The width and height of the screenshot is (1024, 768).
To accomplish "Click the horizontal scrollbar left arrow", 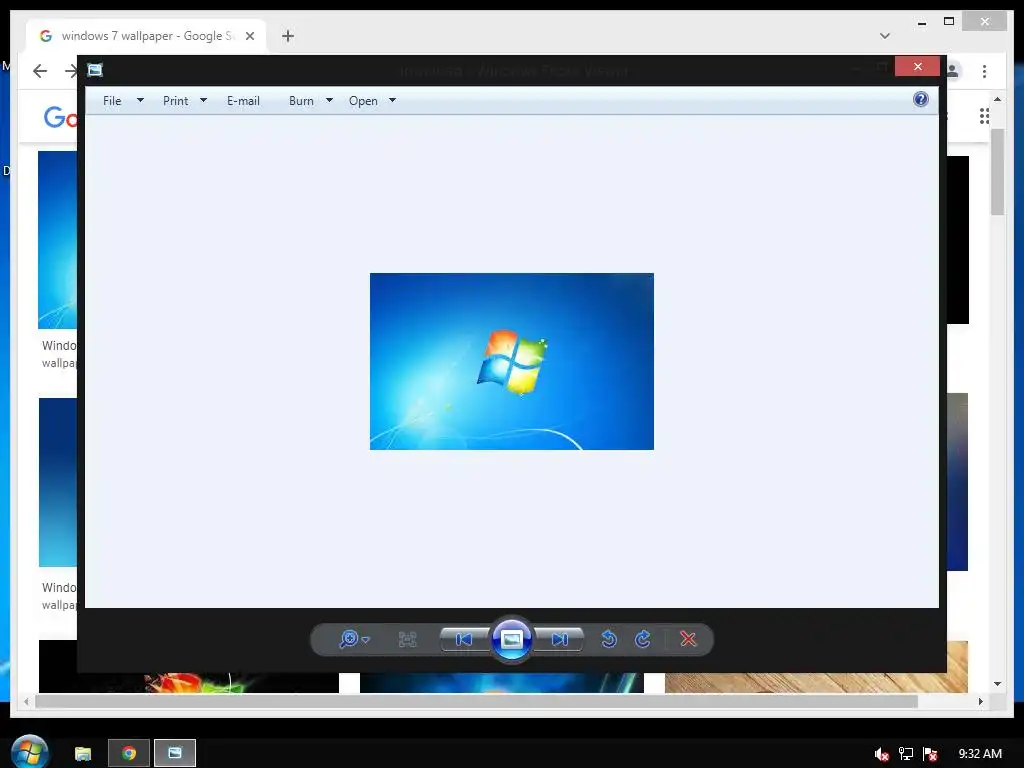I will click(26, 701).
